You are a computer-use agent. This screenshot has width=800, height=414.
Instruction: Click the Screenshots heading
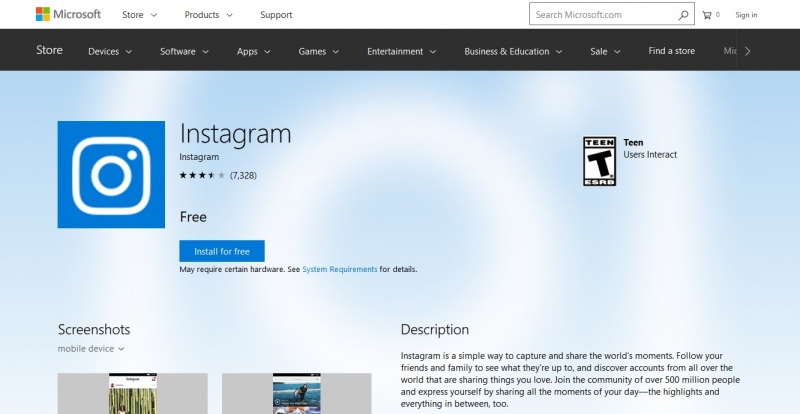94,329
